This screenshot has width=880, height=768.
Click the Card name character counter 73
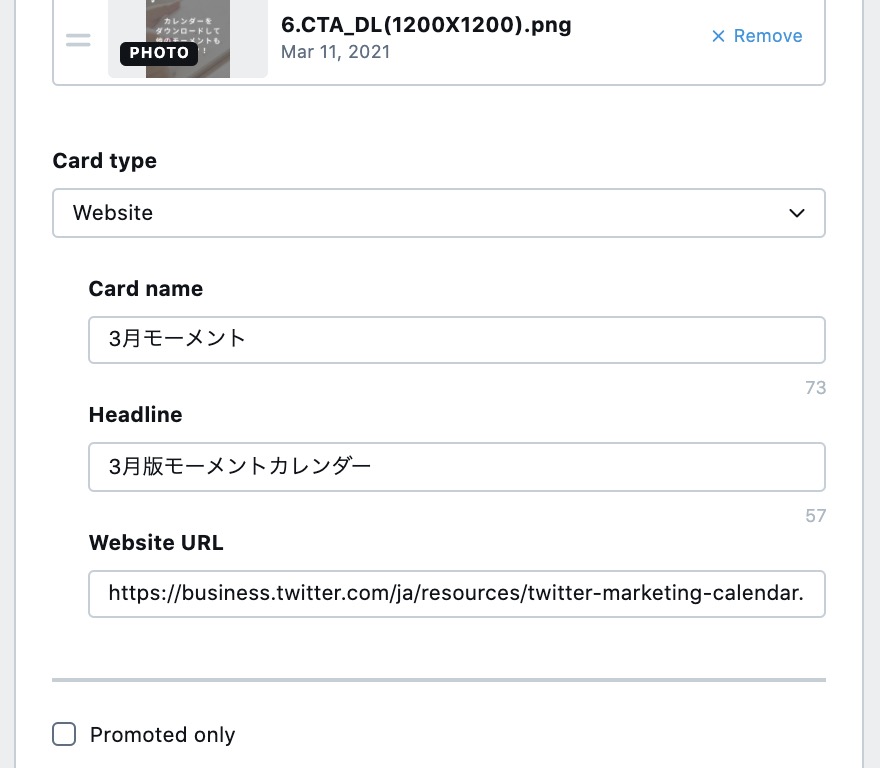pos(815,388)
